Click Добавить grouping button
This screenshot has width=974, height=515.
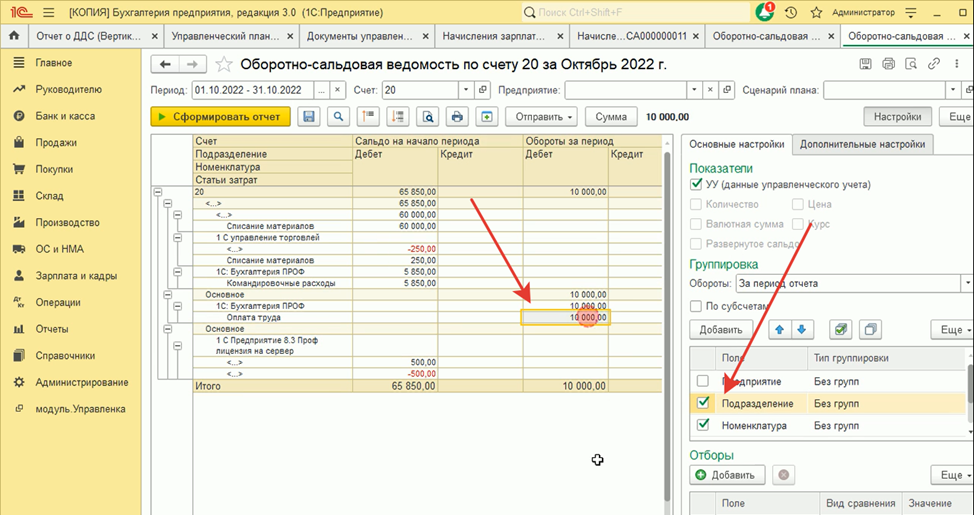pyautogui.click(x=721, y=330)
